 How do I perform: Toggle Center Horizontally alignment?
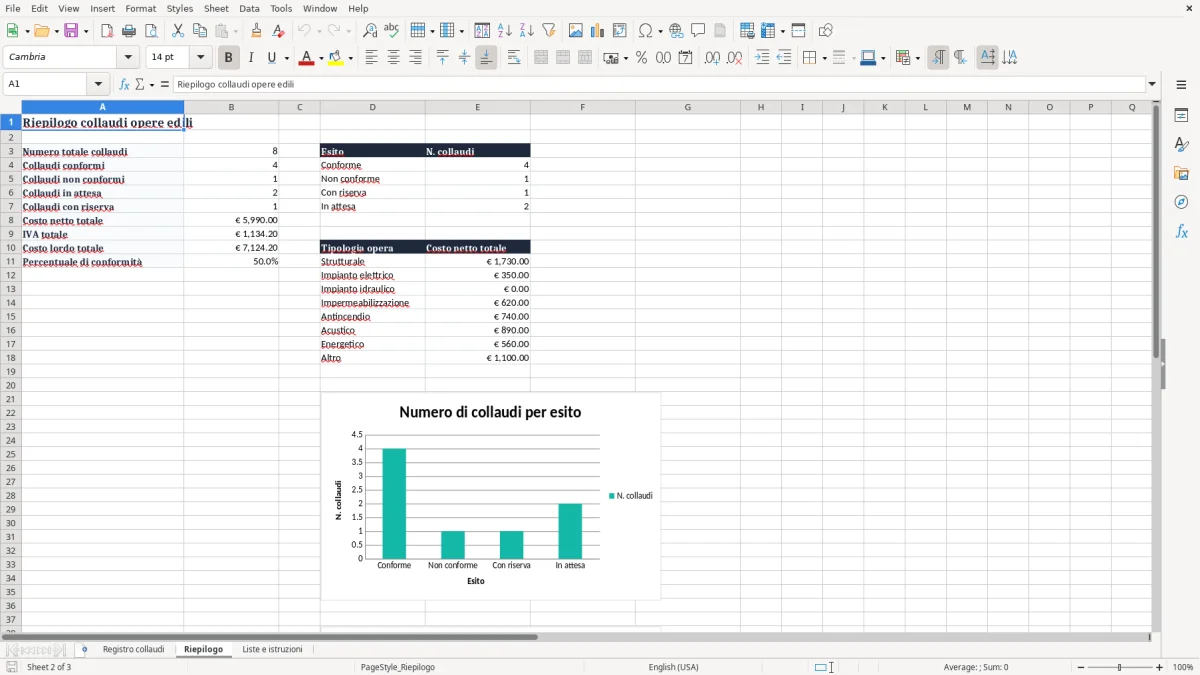(393, 58)
